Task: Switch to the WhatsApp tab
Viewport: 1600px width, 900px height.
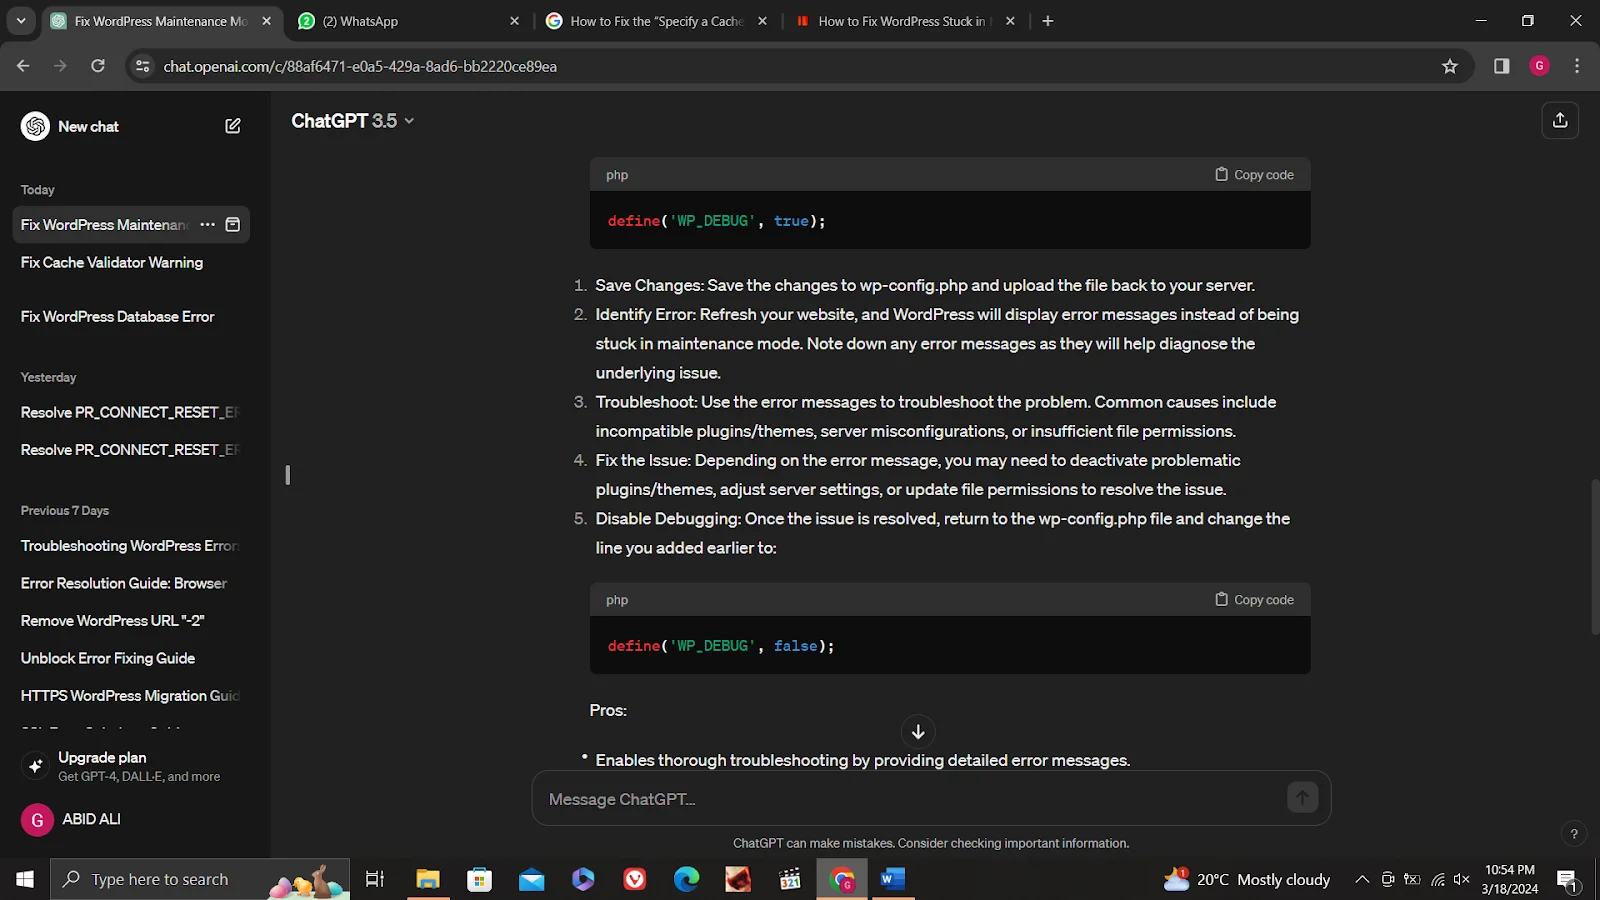Action: (400, 21)
